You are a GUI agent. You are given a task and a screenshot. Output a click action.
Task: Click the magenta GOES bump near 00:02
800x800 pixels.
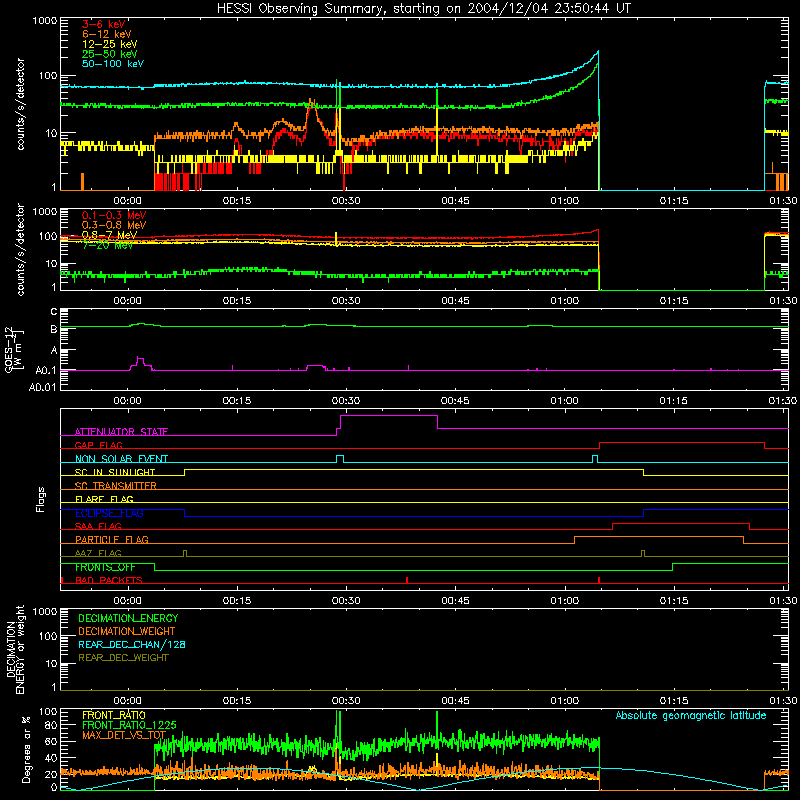point(140,360)
